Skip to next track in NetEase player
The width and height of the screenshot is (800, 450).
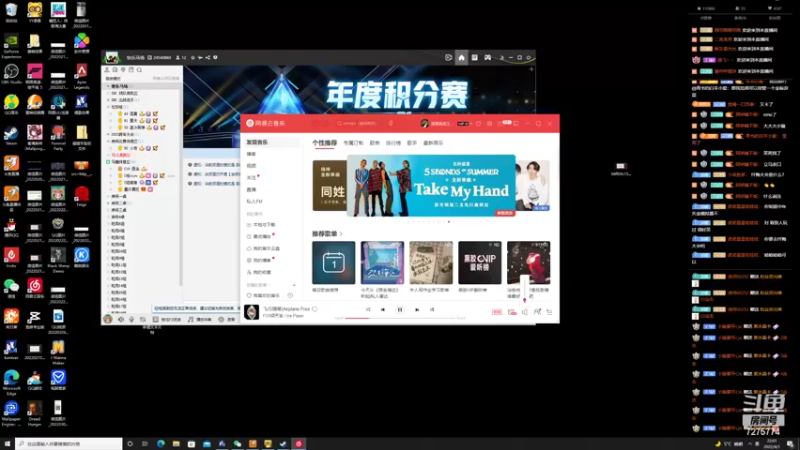coord(417,309)
